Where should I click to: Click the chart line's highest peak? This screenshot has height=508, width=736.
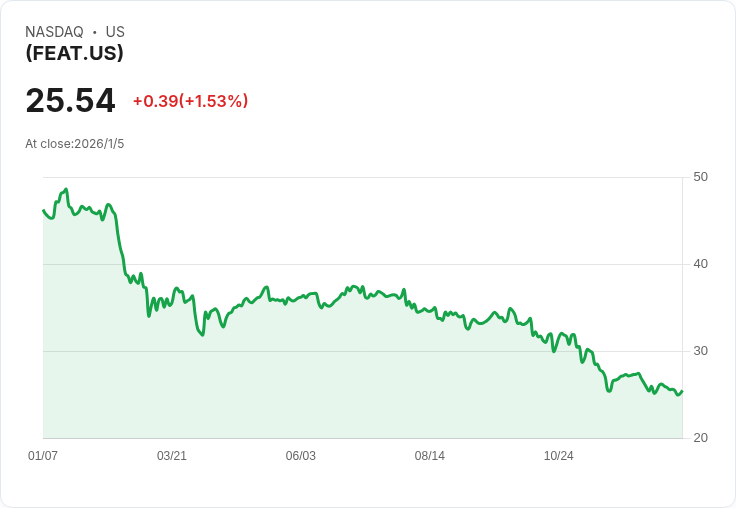66,189
